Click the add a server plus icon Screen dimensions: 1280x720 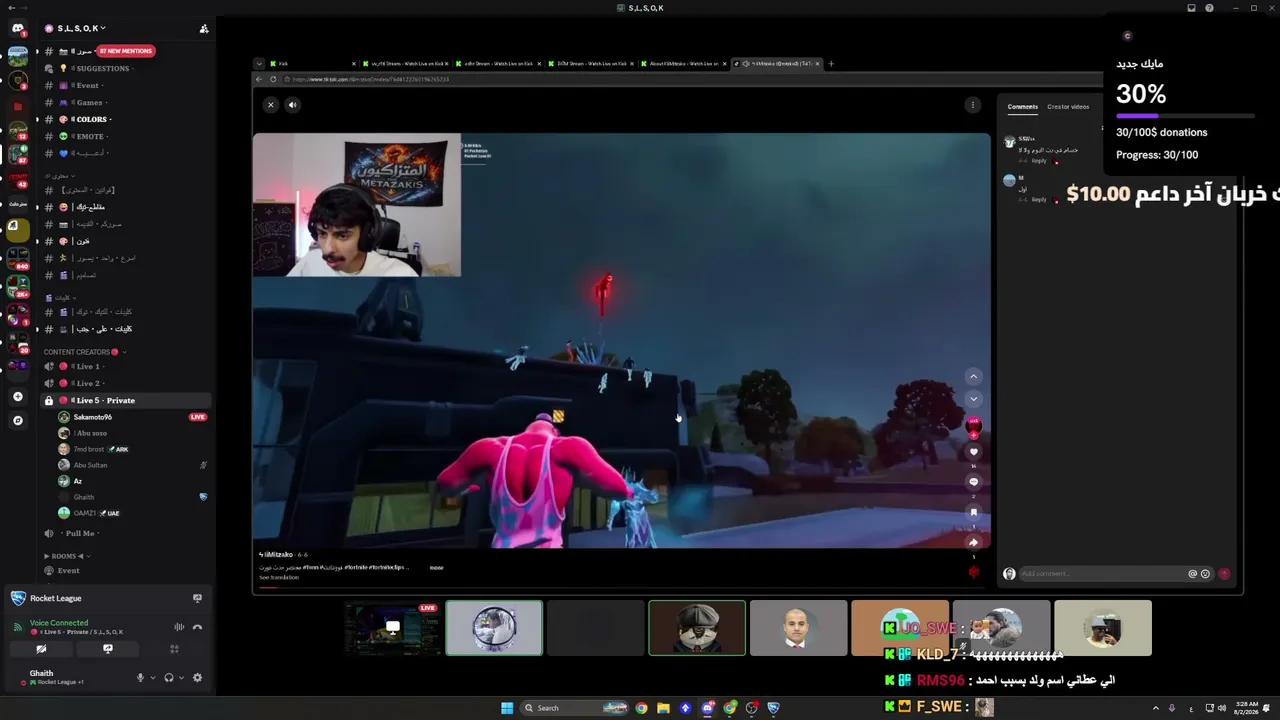click(x=17, y=397)
